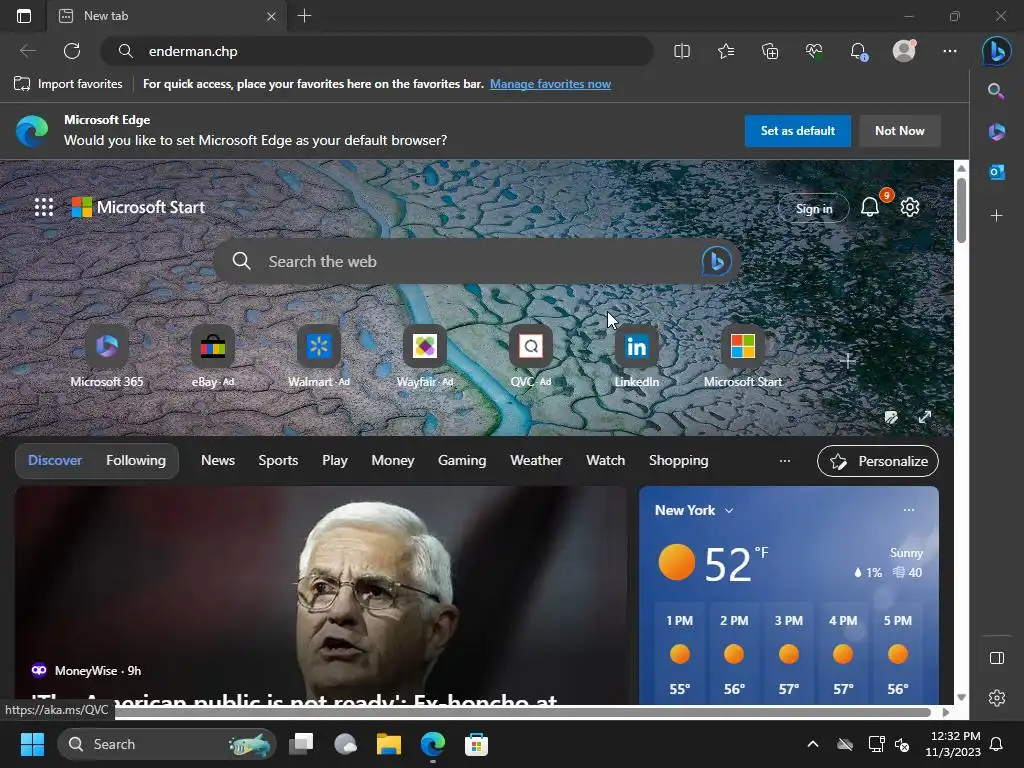Show more feed categories ellipsis

point(785,461)
